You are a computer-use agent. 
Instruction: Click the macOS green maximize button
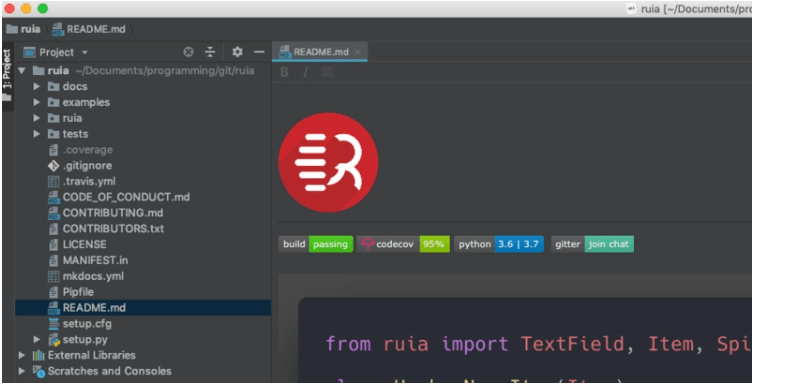pos(42,9)
